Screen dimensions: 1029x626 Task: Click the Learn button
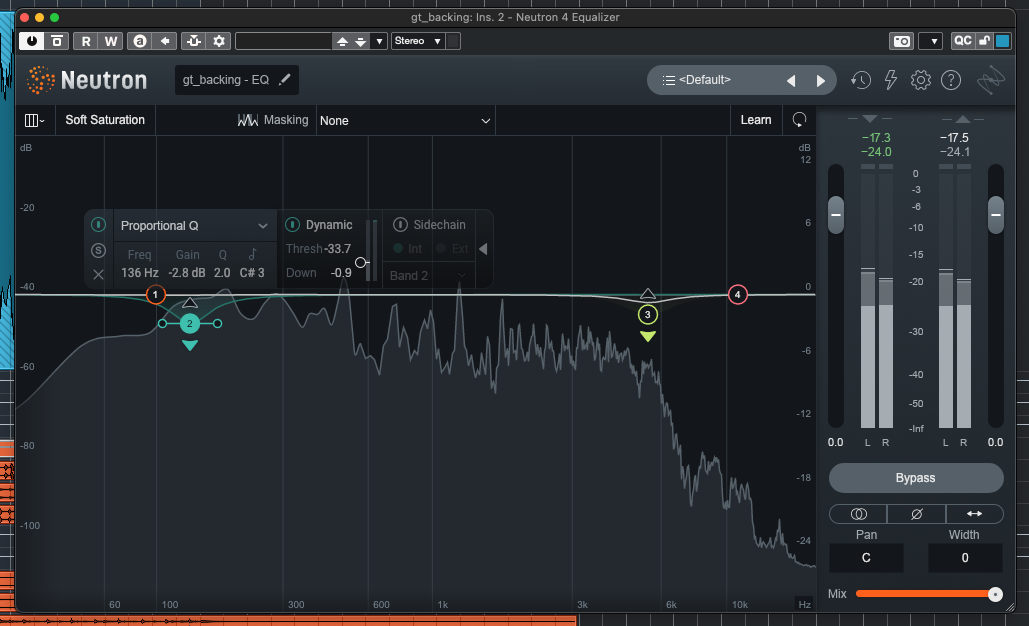(756, 120)
